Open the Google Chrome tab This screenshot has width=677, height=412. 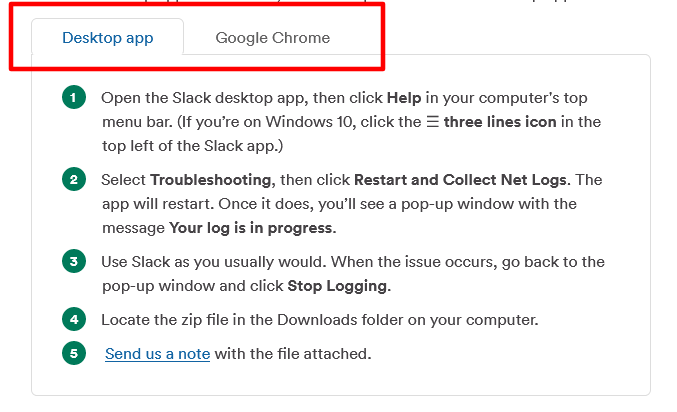272,38
